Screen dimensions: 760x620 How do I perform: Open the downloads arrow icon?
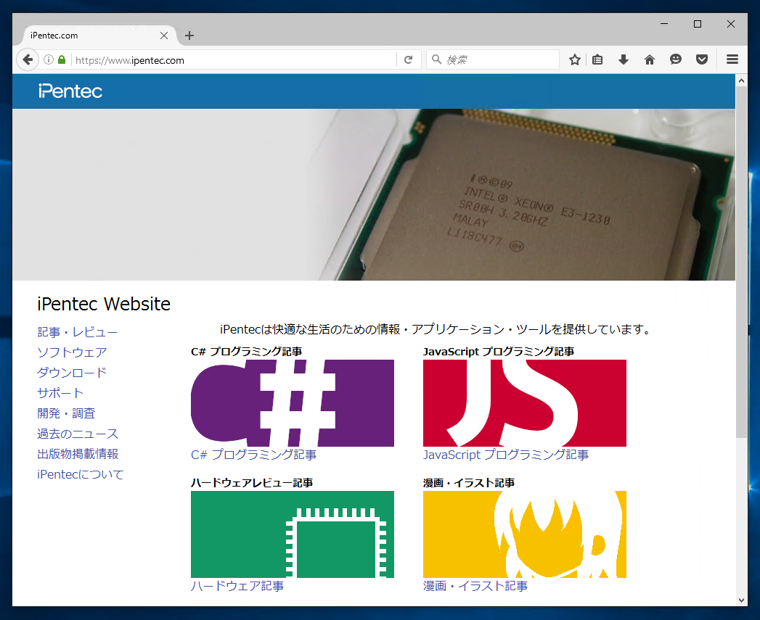coord(623,60)
